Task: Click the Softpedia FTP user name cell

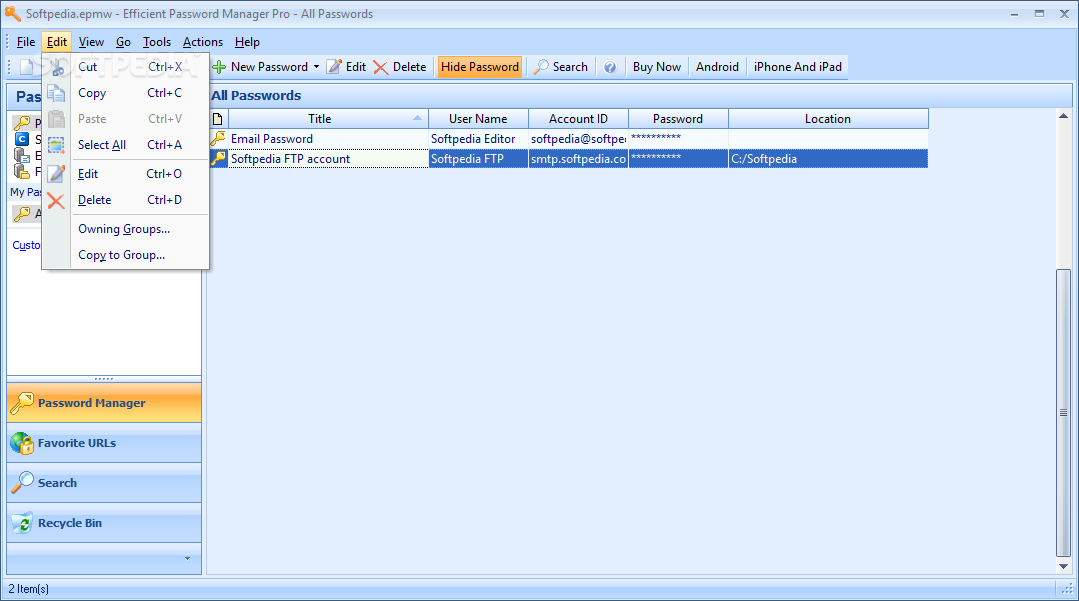Action: (x=478, y=159)
